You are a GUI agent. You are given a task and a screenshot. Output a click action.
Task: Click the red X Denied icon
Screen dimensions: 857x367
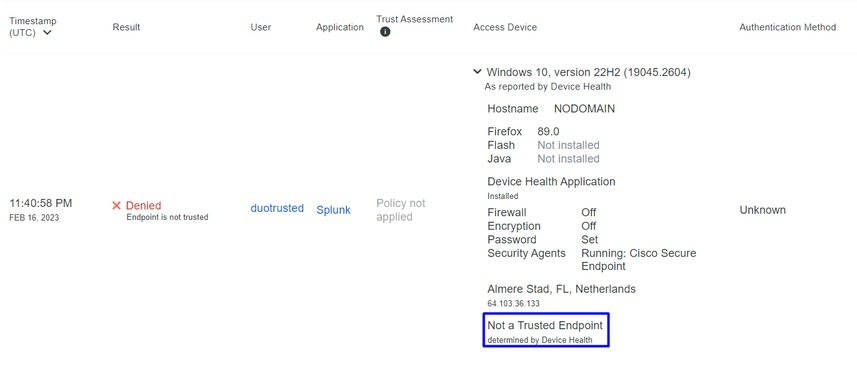(x=116, y=206)
